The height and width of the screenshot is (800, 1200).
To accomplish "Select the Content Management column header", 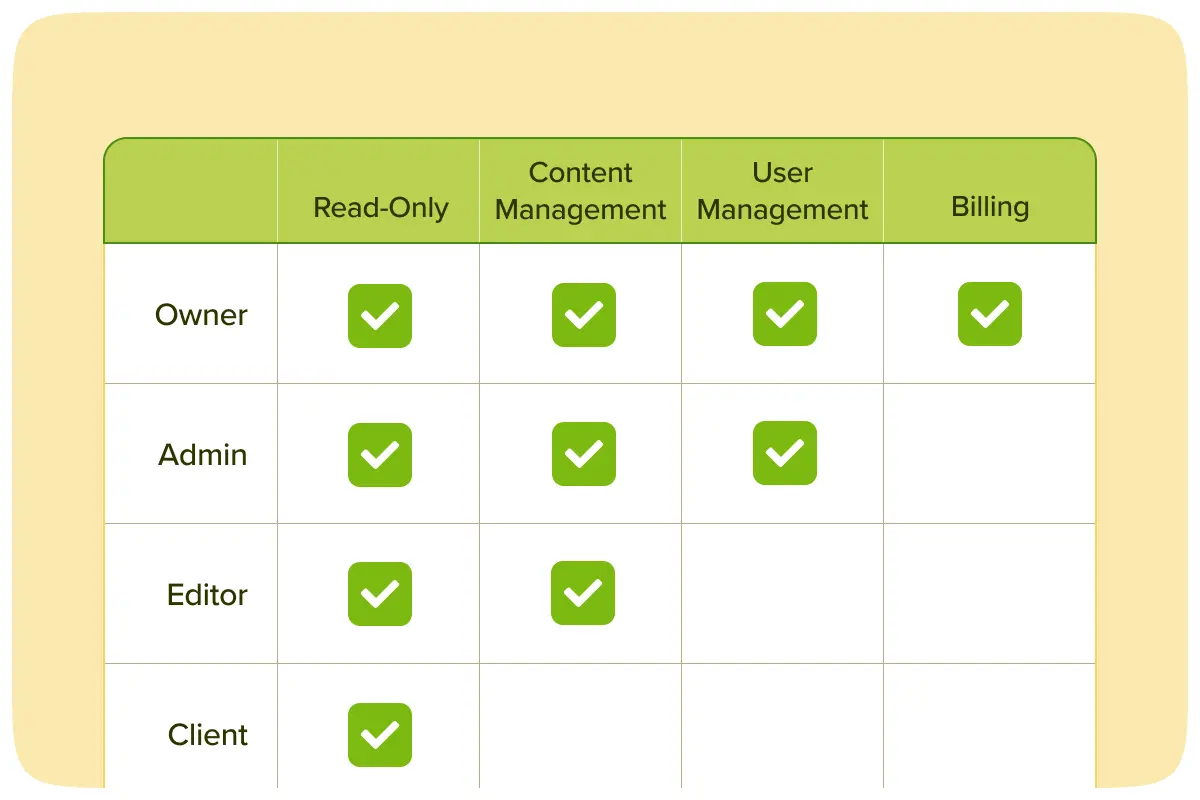I will click(x=581, y=191).
